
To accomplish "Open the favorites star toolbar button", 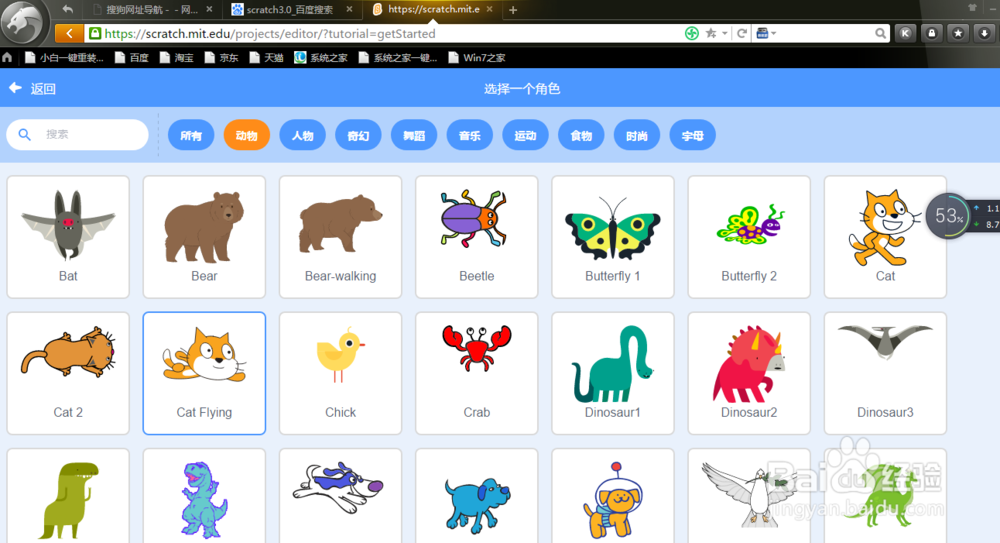I will [958, 33].
